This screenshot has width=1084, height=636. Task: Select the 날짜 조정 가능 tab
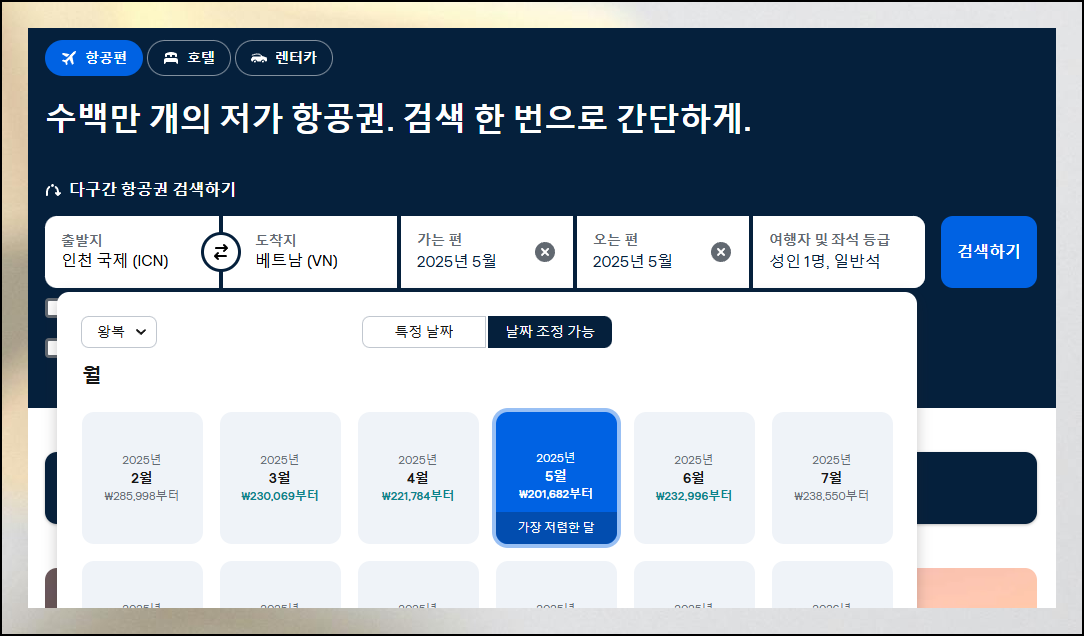pyautogui.click(x=550, y=332)
